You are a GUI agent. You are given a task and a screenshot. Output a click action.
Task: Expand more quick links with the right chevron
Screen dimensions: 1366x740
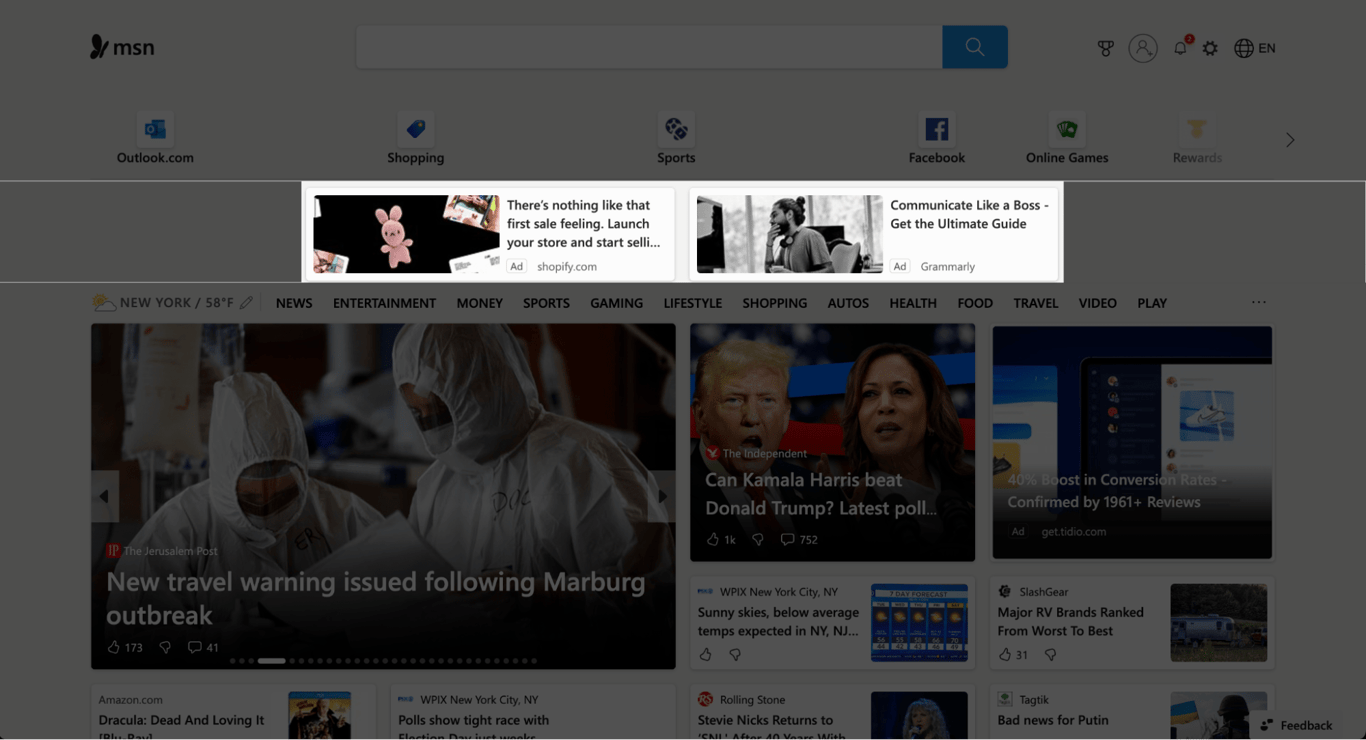pos(1289,140)
